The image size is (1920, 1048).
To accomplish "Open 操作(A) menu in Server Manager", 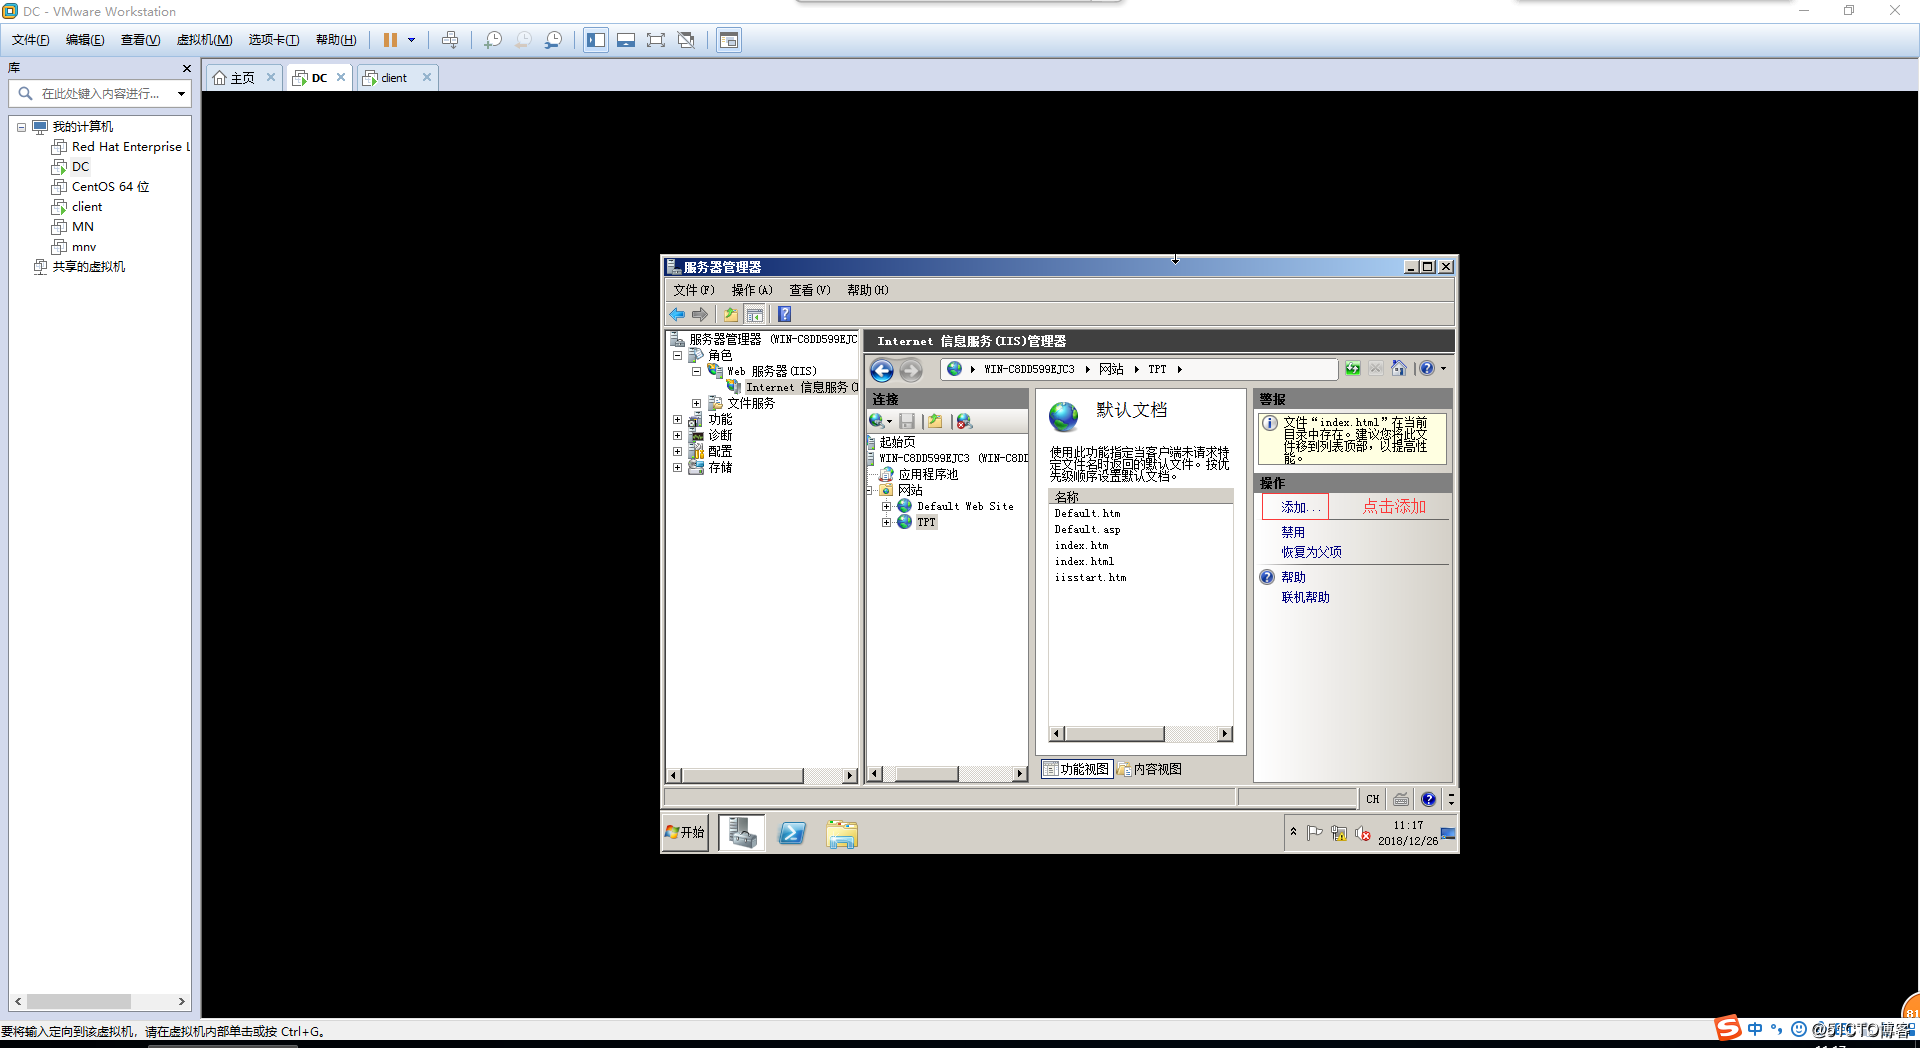I will coord(751,290).
